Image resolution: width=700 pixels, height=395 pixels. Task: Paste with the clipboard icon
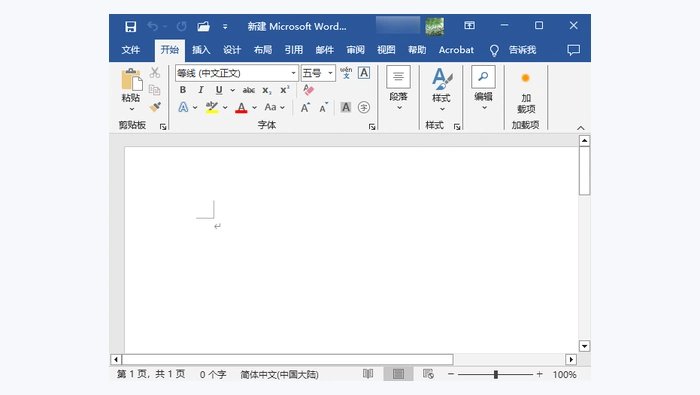click(x=132, y=80)
